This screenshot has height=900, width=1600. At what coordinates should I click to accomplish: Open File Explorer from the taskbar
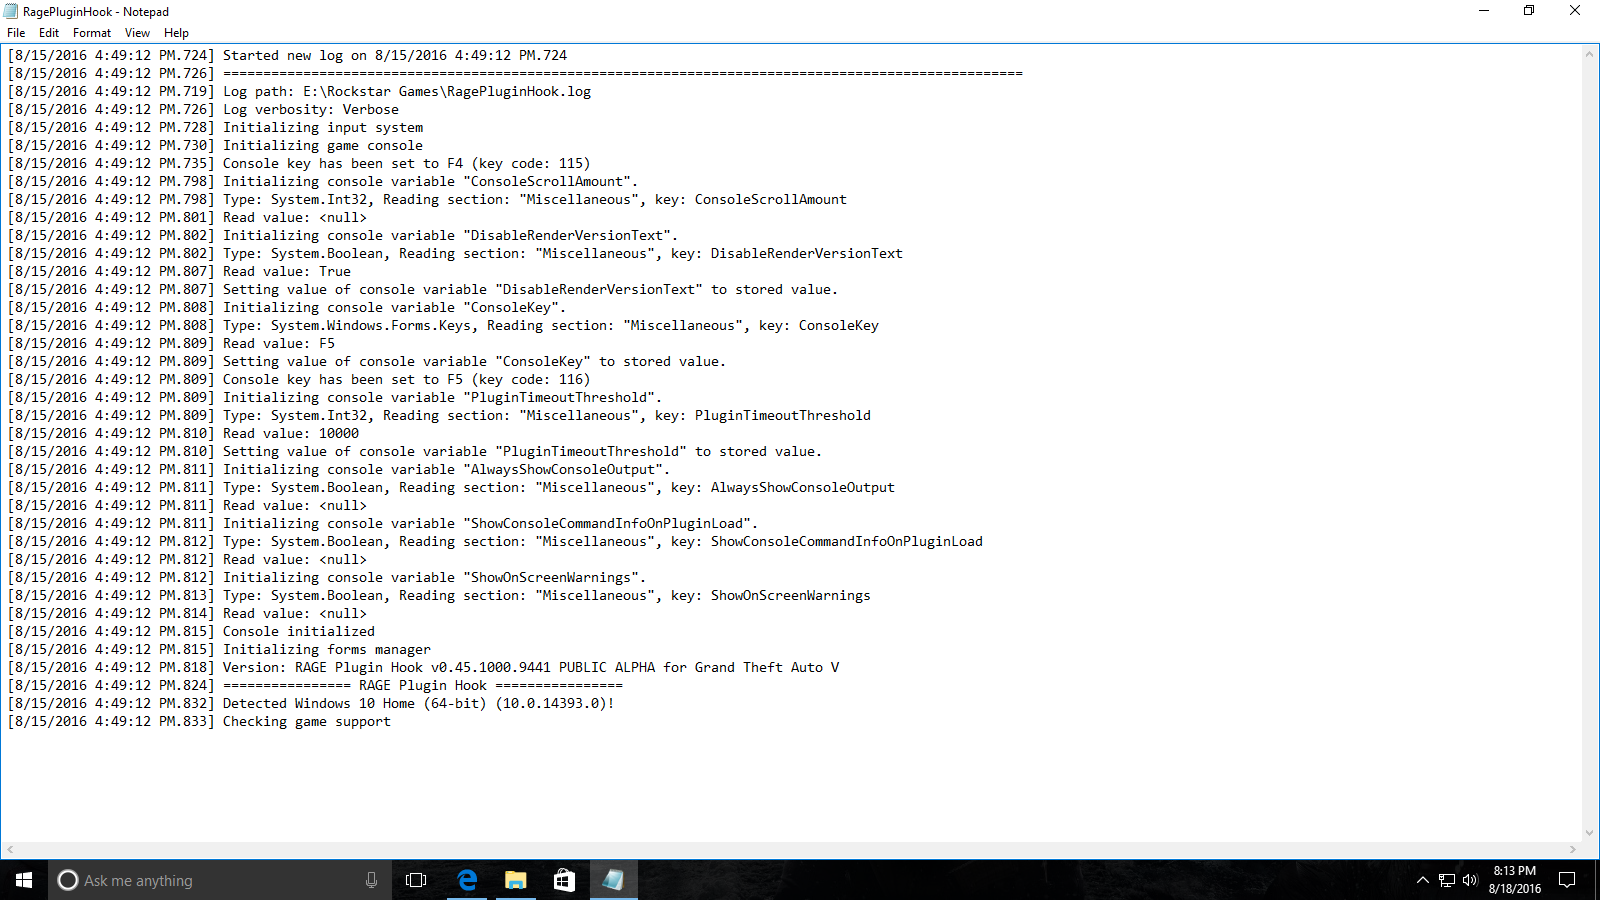pos(515,880)
